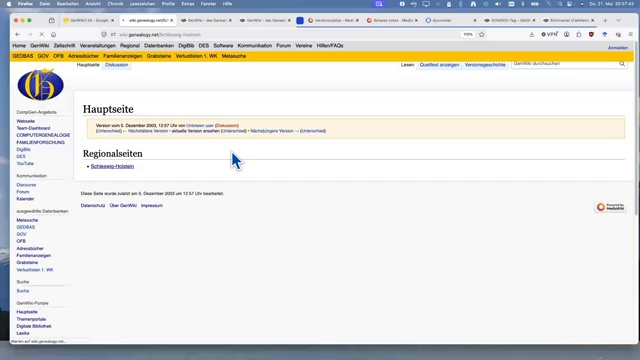The height and width of the screenshot is (360, 640).
Task: Reset the 110% zoom indicator
Action: 468,35
